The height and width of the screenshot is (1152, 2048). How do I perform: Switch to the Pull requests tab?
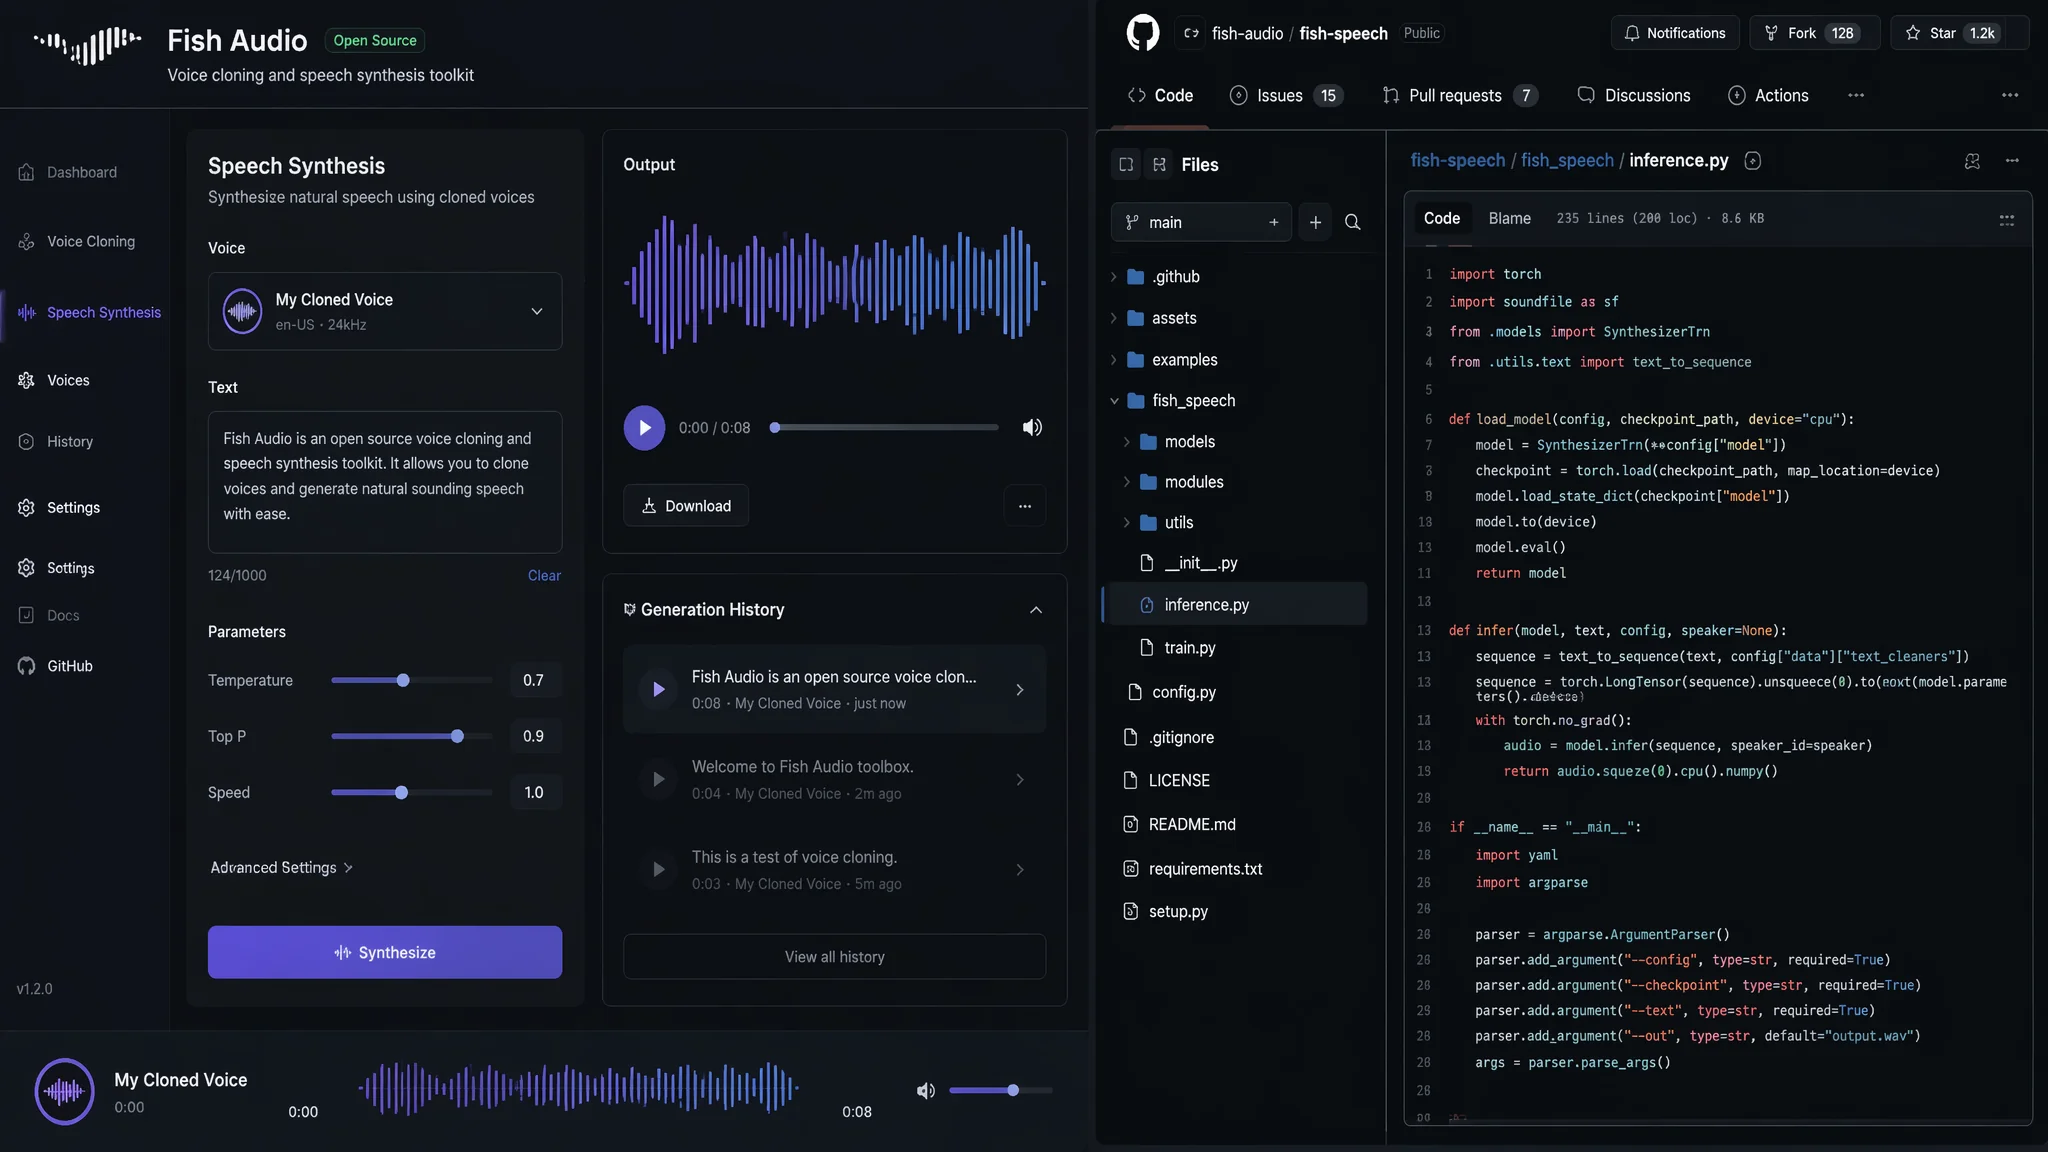(x=1460, y=96)
